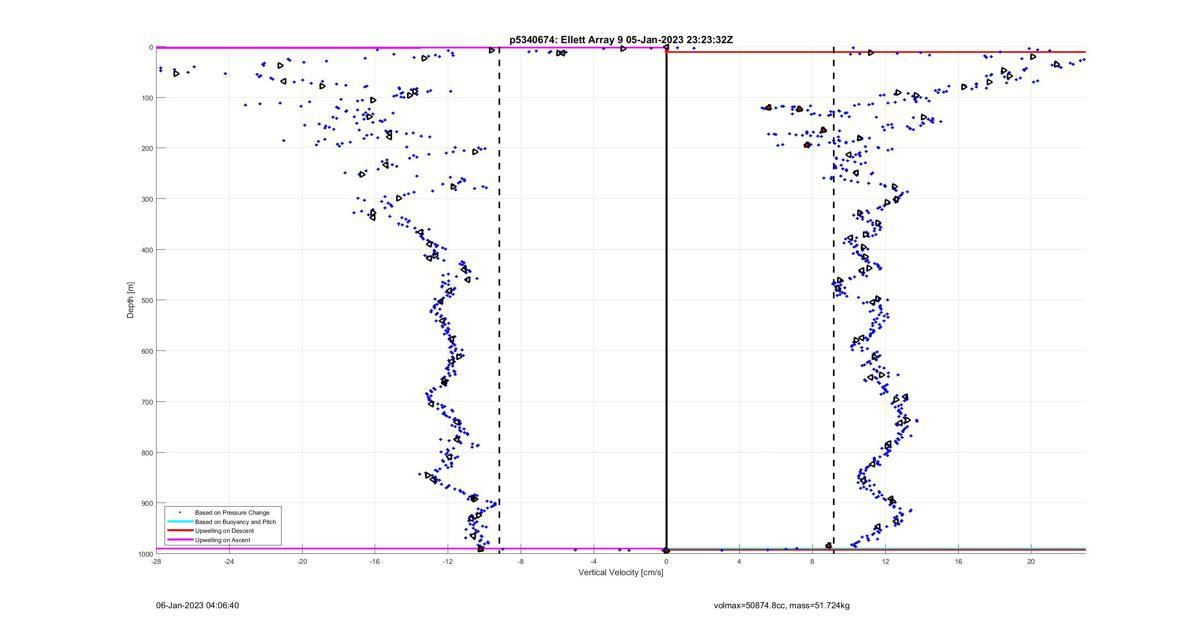Click depth axis tick label '400'
Image resolution: width=1200 pixels, height=622 pixels.
(146, 250)
